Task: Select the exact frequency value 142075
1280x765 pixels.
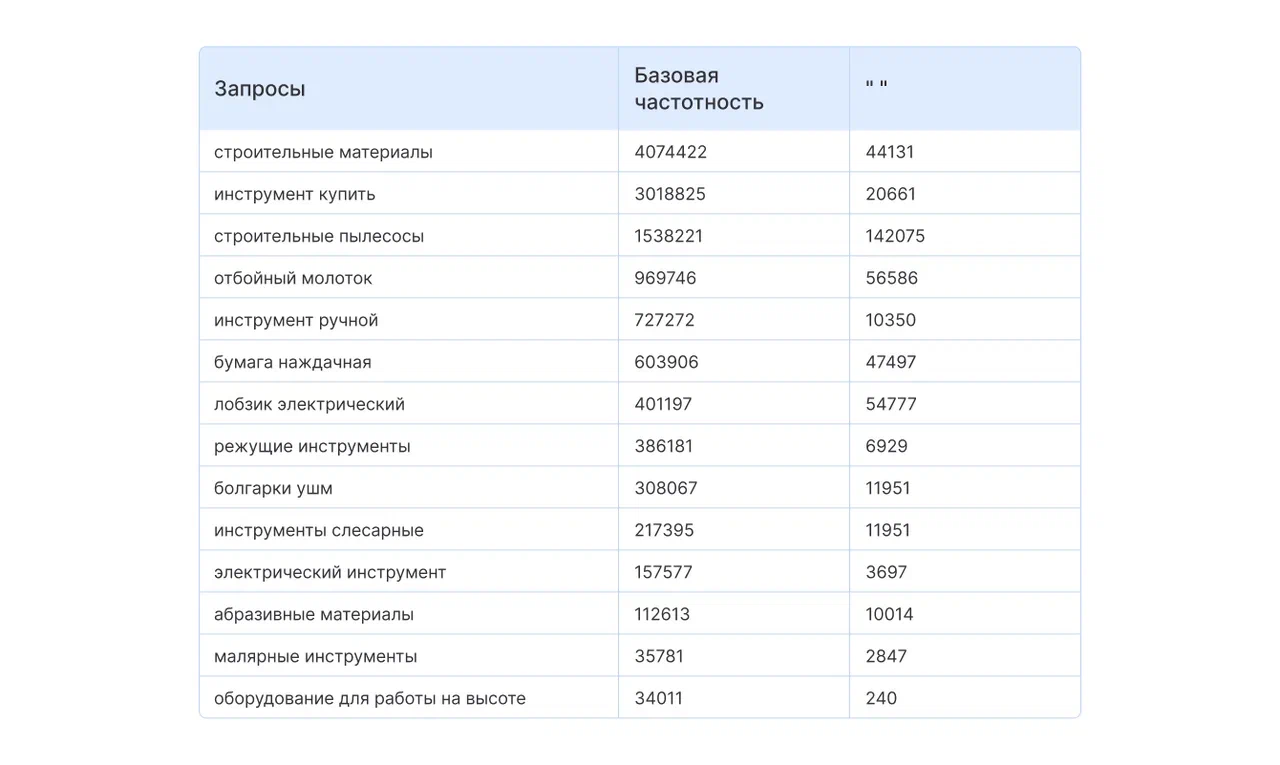Action: [895, 236]
